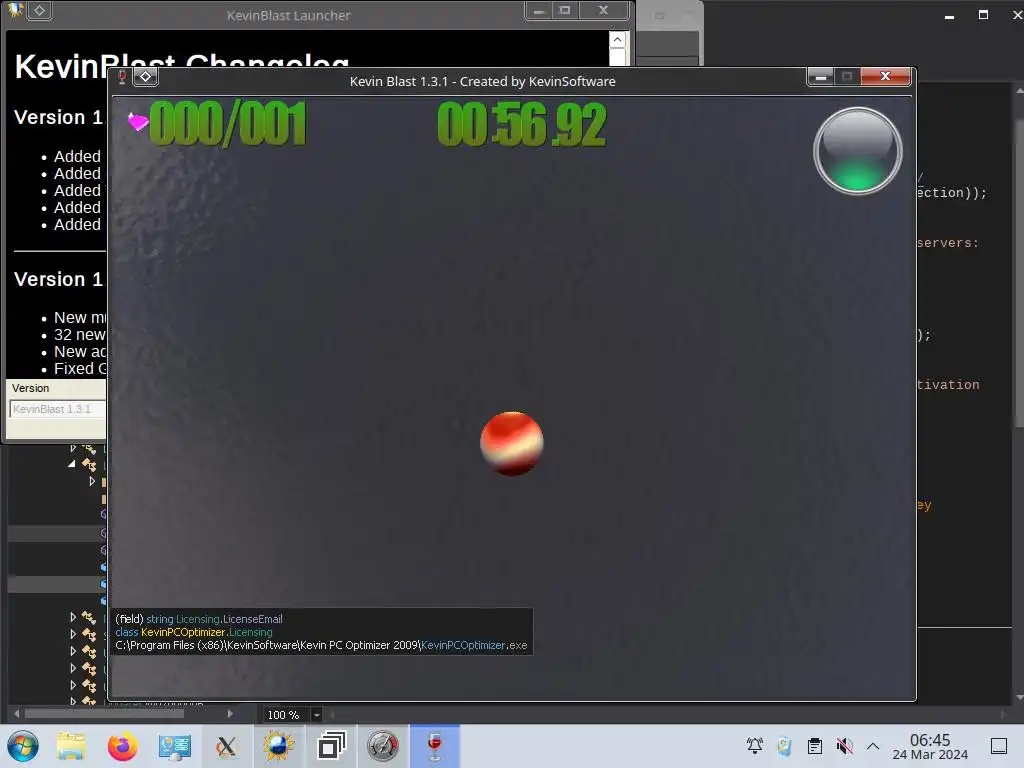Click the diamond button in KevinBlast Launcher title bar

39,10
